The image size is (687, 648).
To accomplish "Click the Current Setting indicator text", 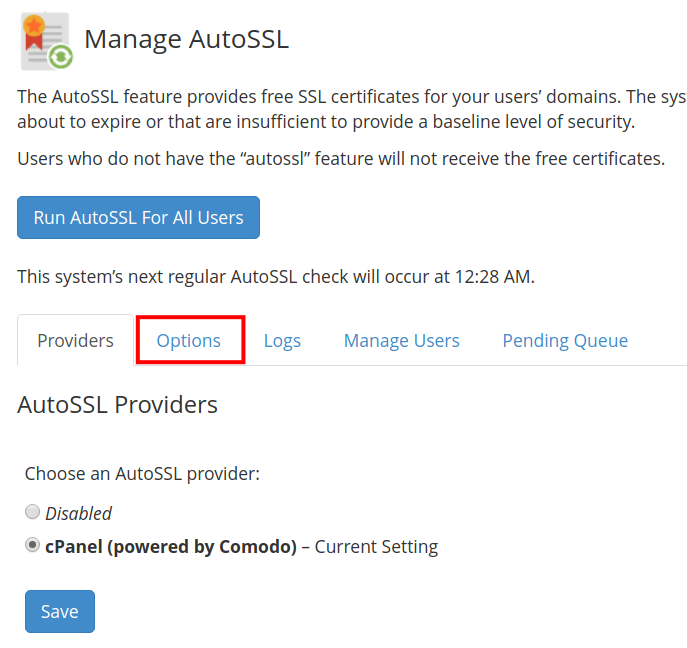I will (376, 547).
